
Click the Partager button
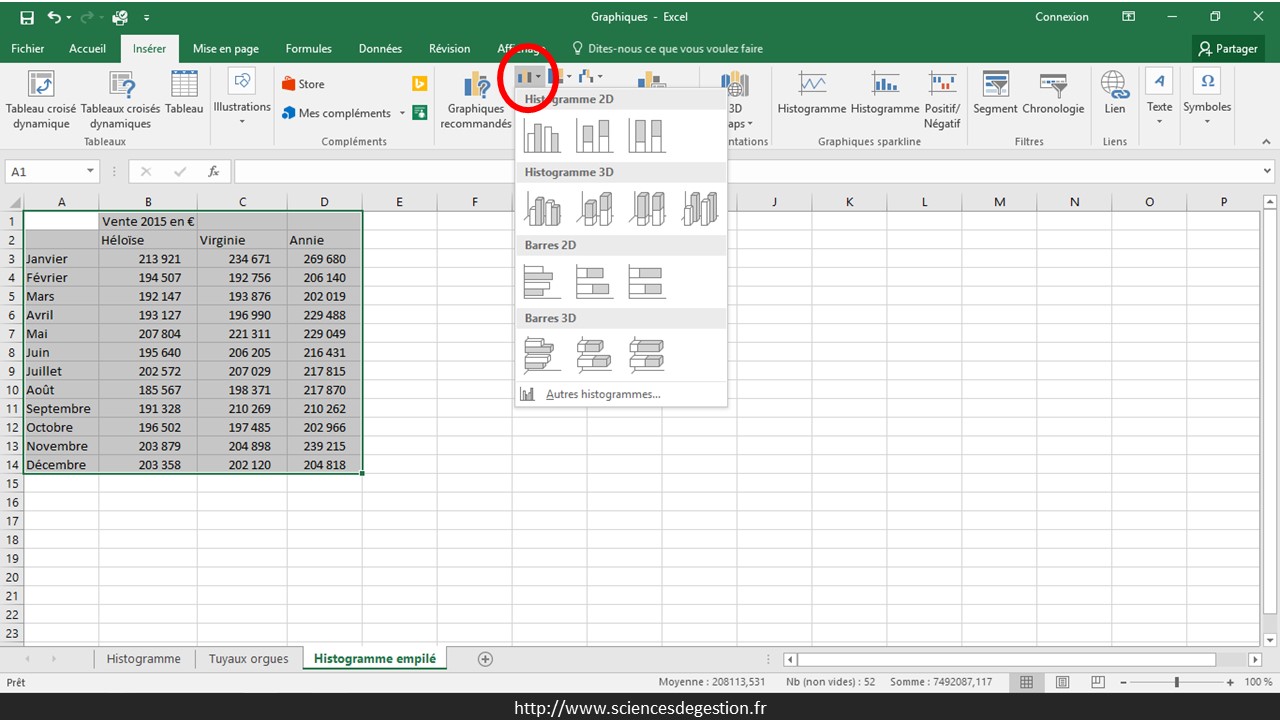(x=1228, y=48)
